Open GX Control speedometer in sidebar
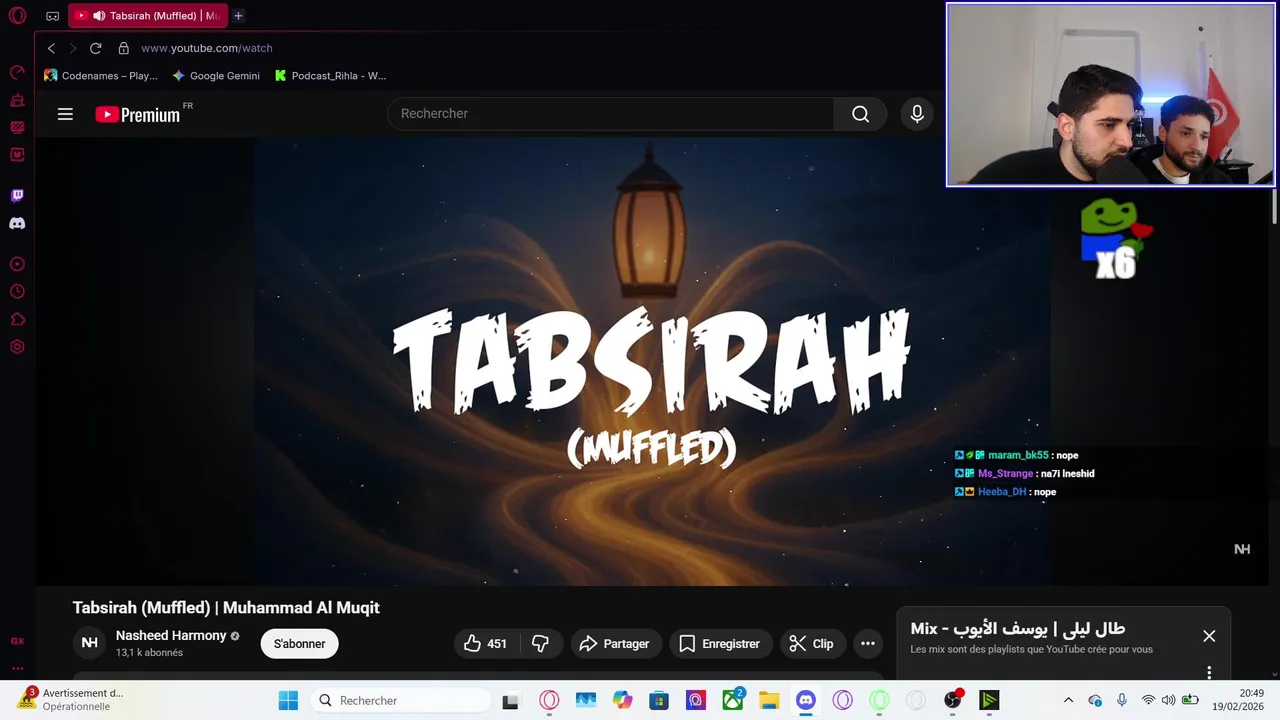Image resolution: width=1280 pixels, height=720 pixels. coord(17,72)
